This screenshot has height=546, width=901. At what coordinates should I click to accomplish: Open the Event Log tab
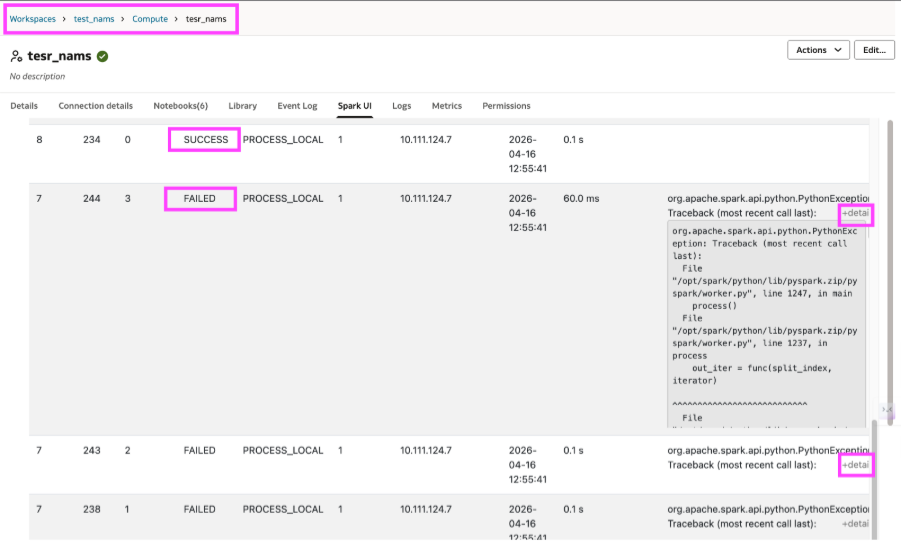[x=297, y=106]
